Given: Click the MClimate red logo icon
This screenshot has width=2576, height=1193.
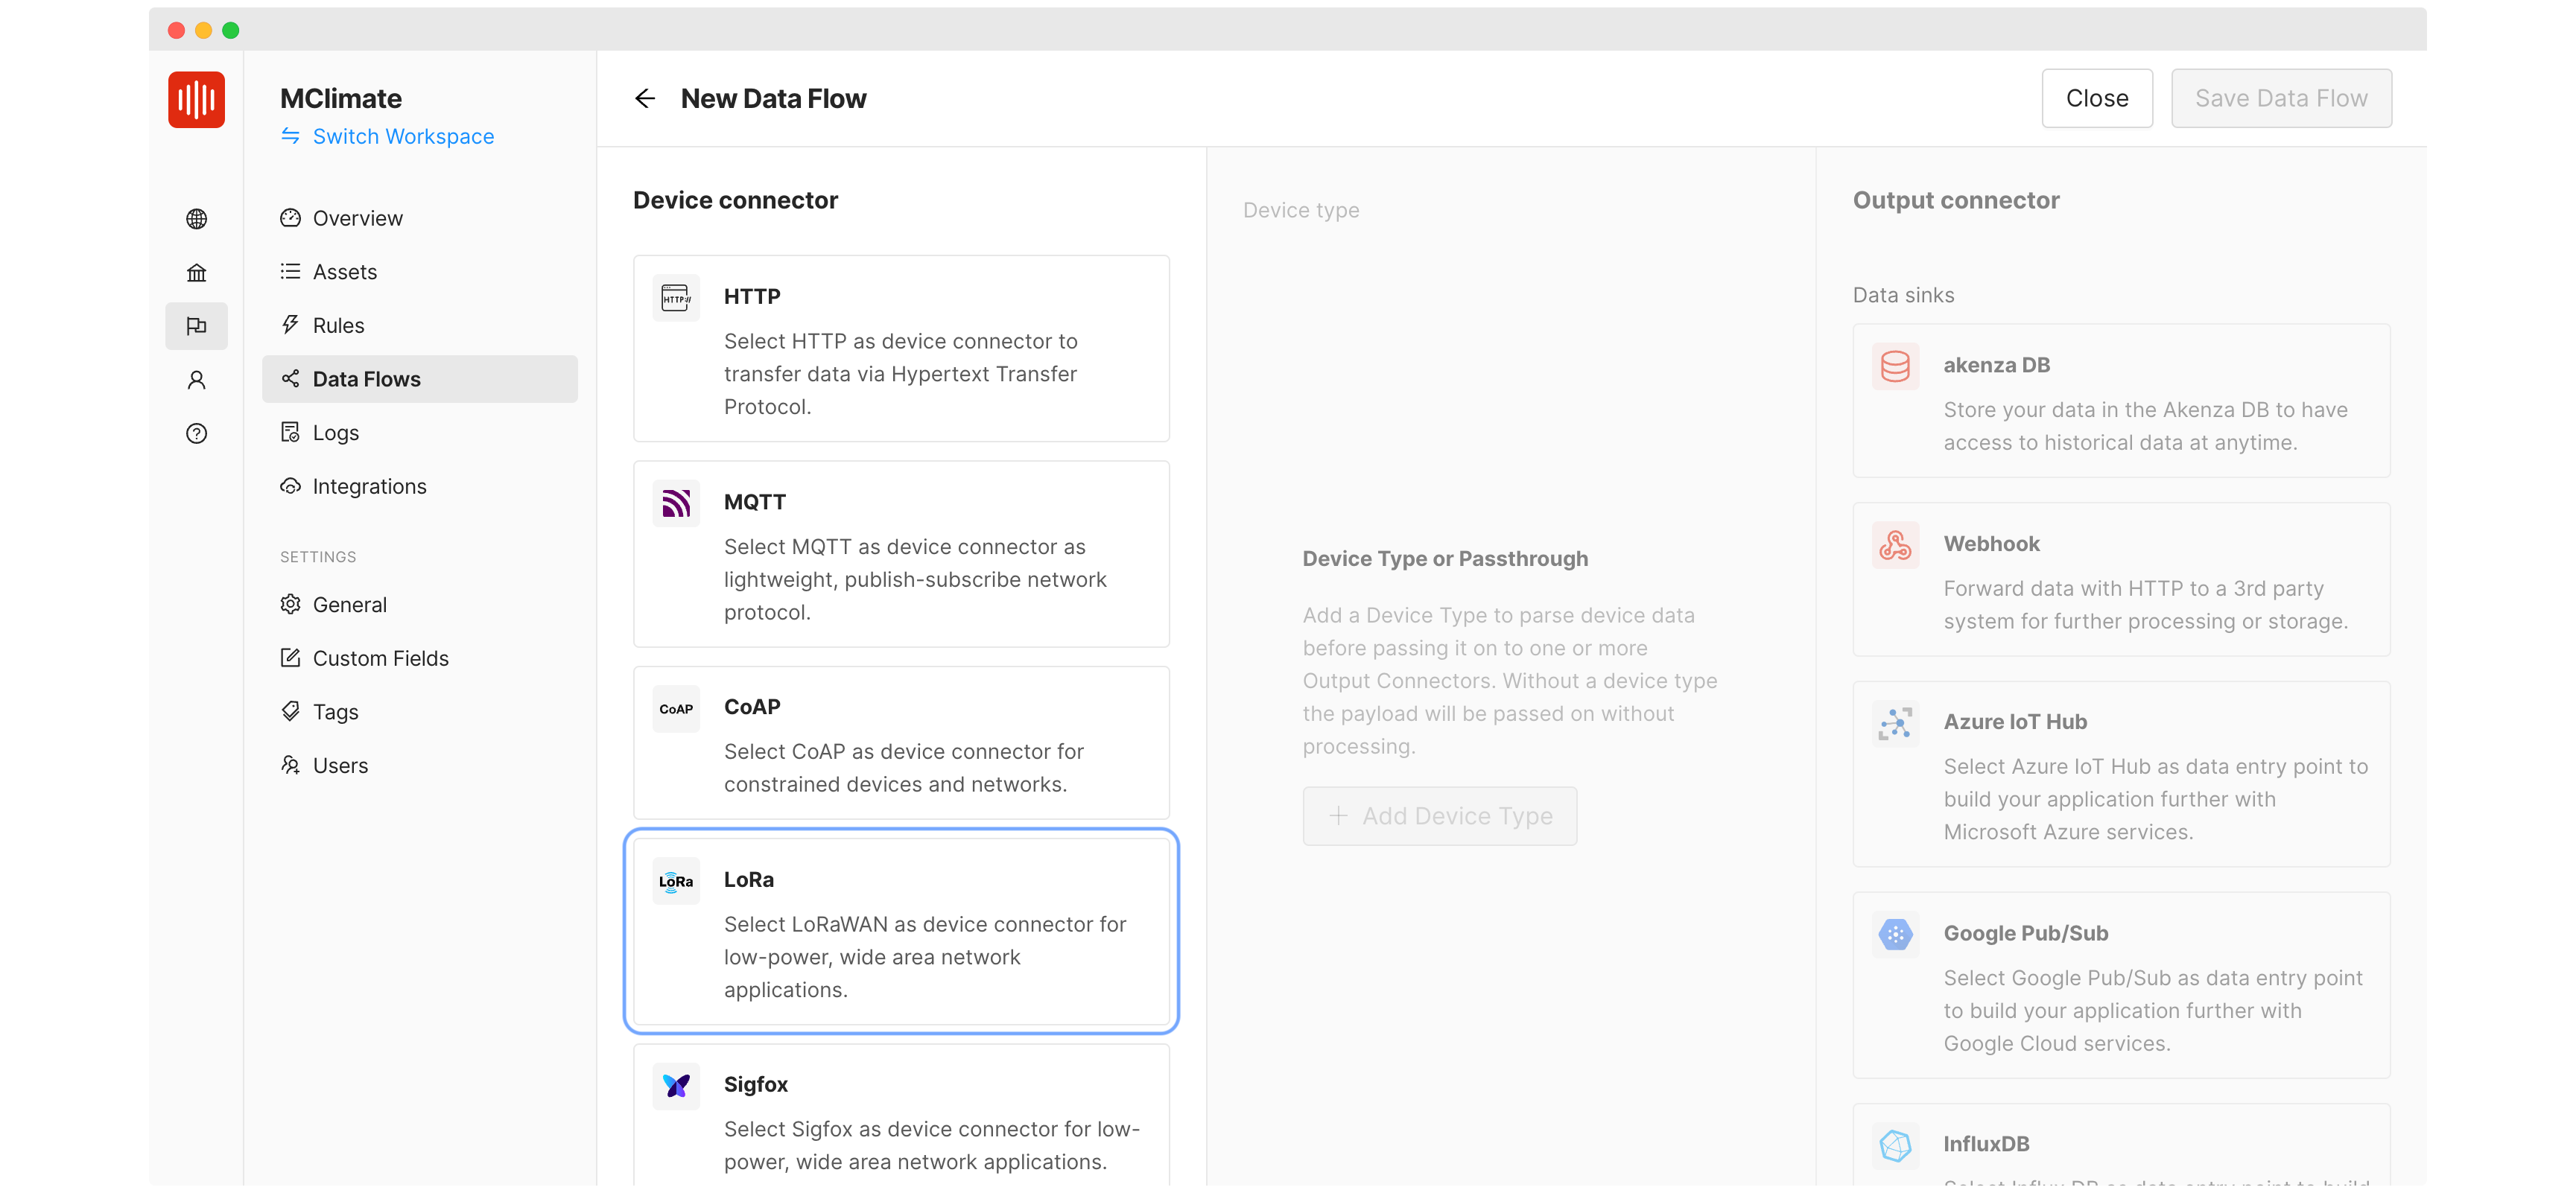Looking at the screenshot, I should pos(196,99).
